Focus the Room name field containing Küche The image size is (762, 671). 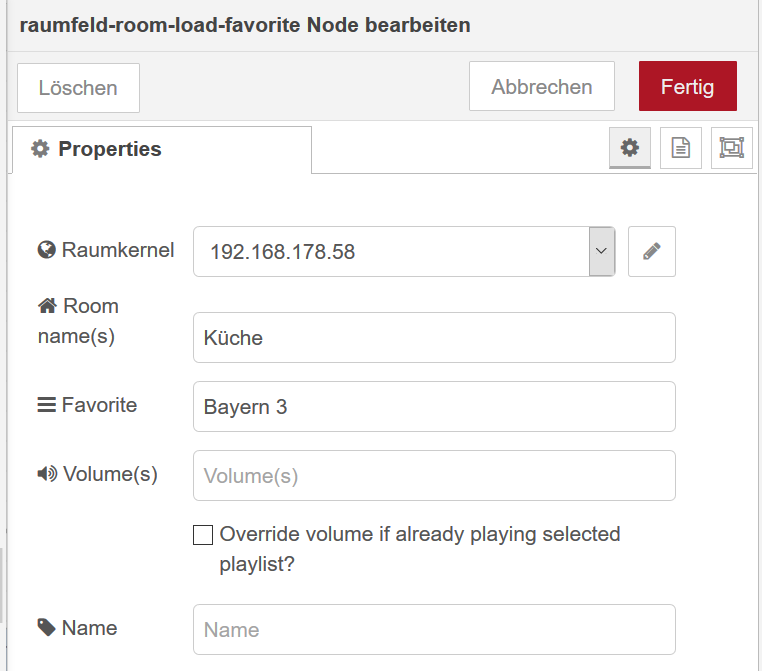434,337
